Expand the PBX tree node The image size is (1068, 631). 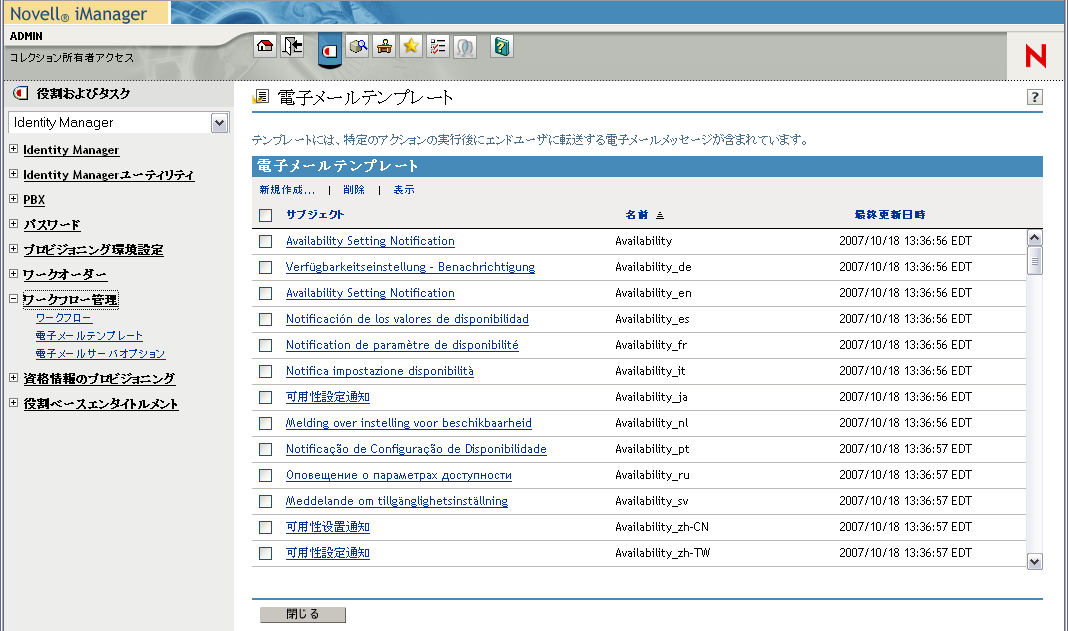[x=13, y=198]
